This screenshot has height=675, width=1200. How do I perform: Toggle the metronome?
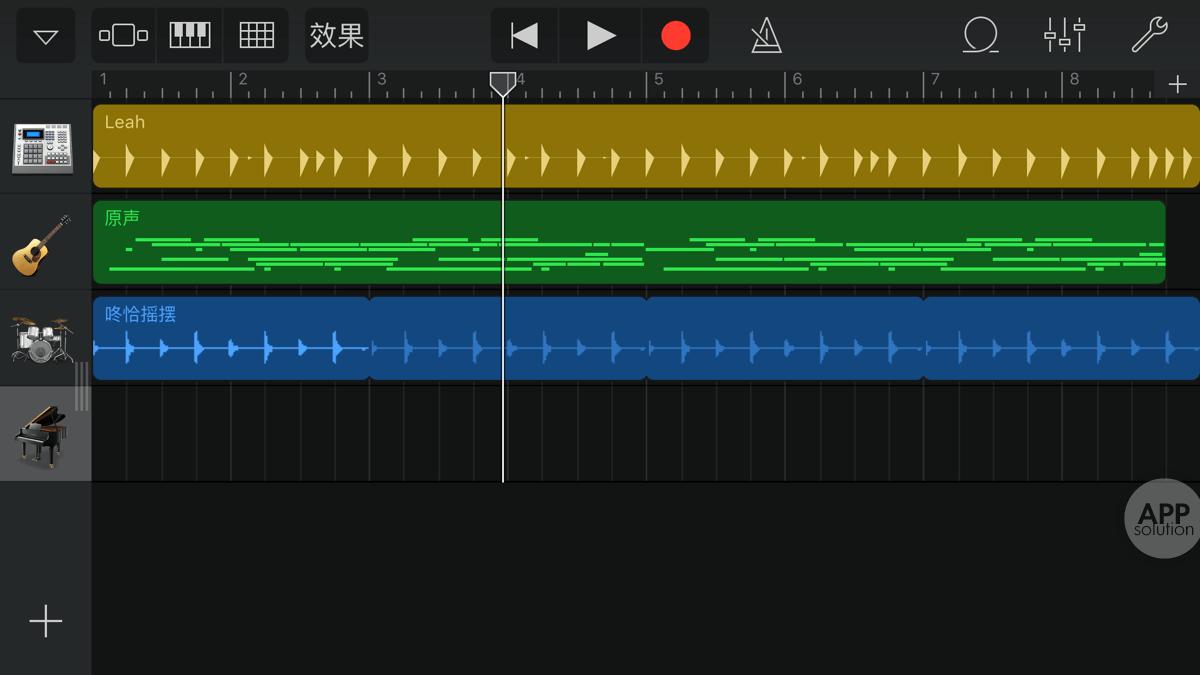[x=766, y=36]
